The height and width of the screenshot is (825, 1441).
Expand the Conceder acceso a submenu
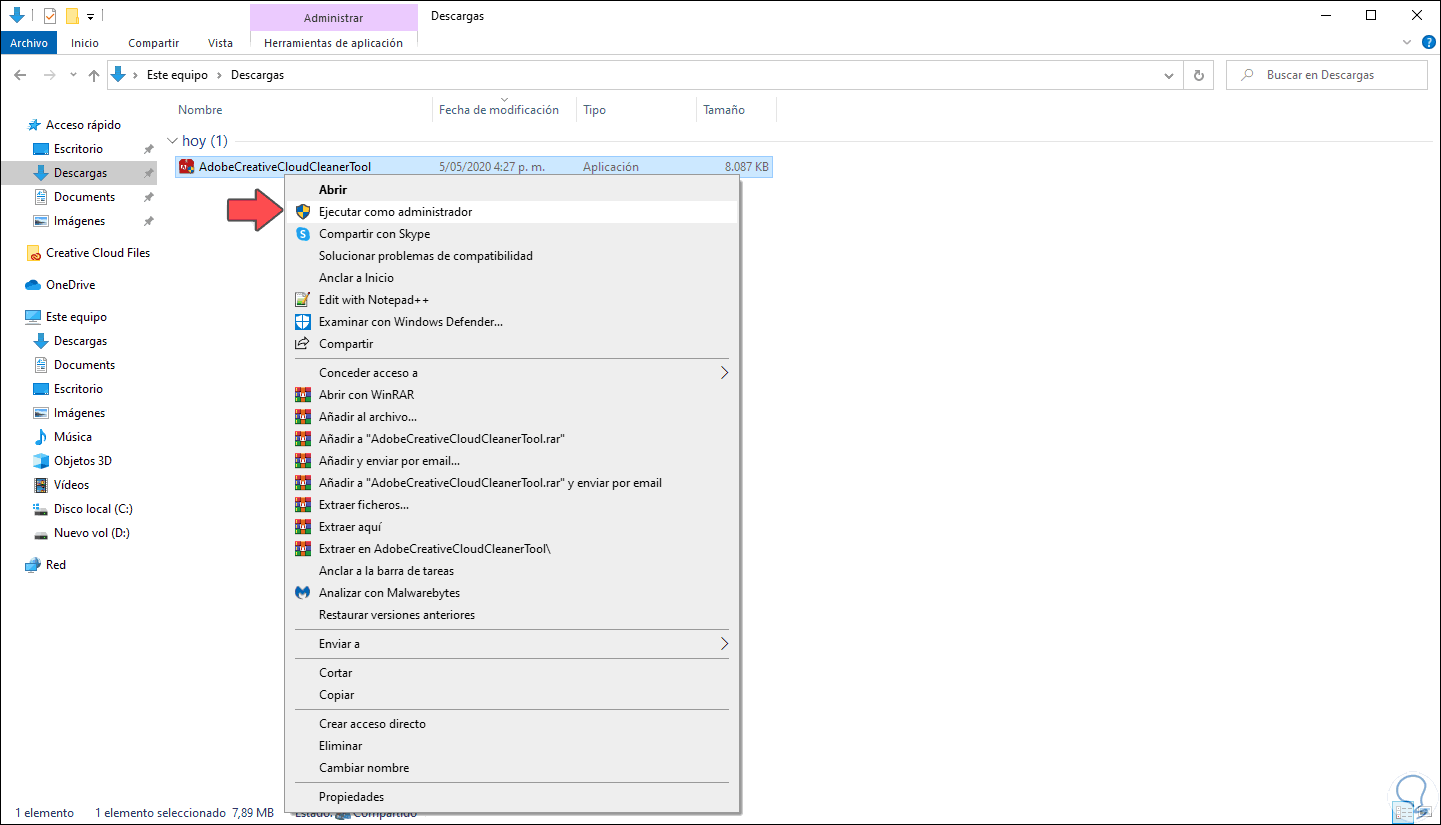coord(724,373)
